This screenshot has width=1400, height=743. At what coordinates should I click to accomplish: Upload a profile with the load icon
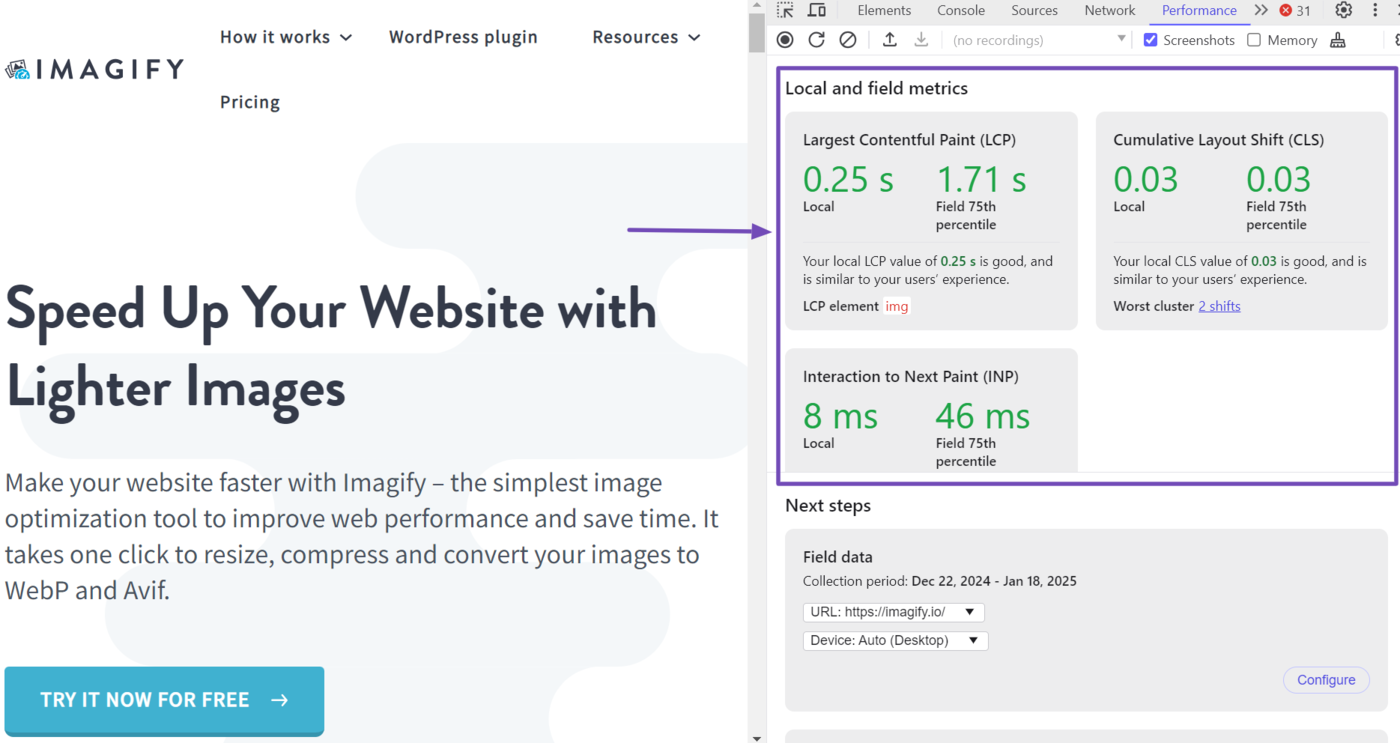[890, 40]
